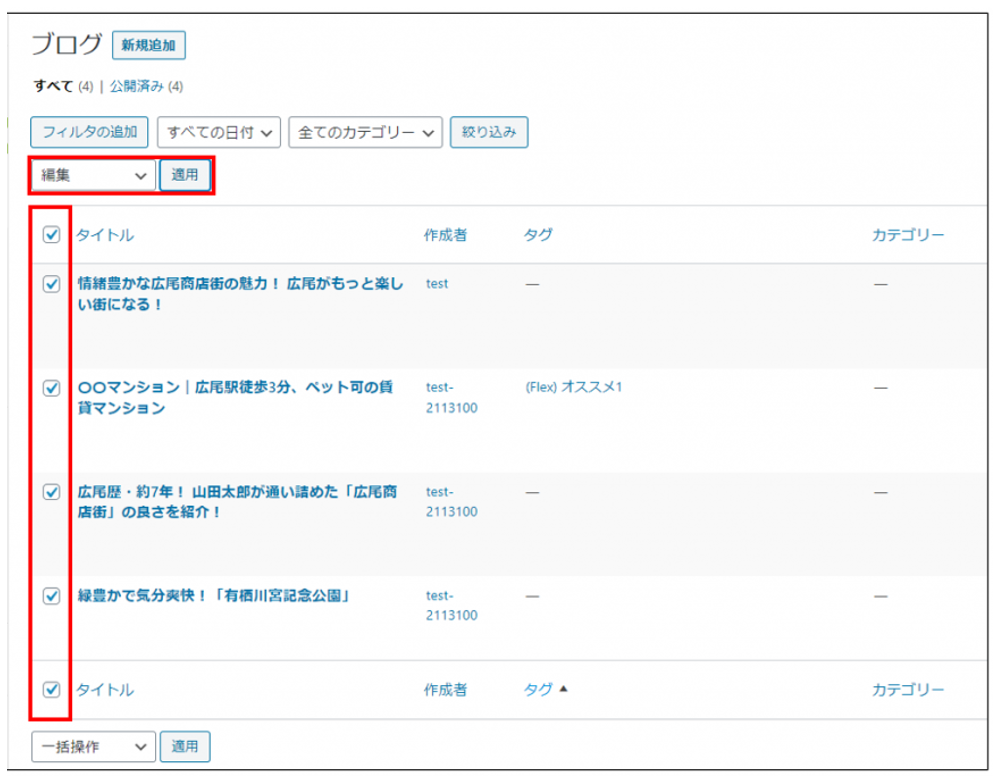
Task: Click 適用 beside the 一括操作 dropdown
Action: [x=185, y=746]
